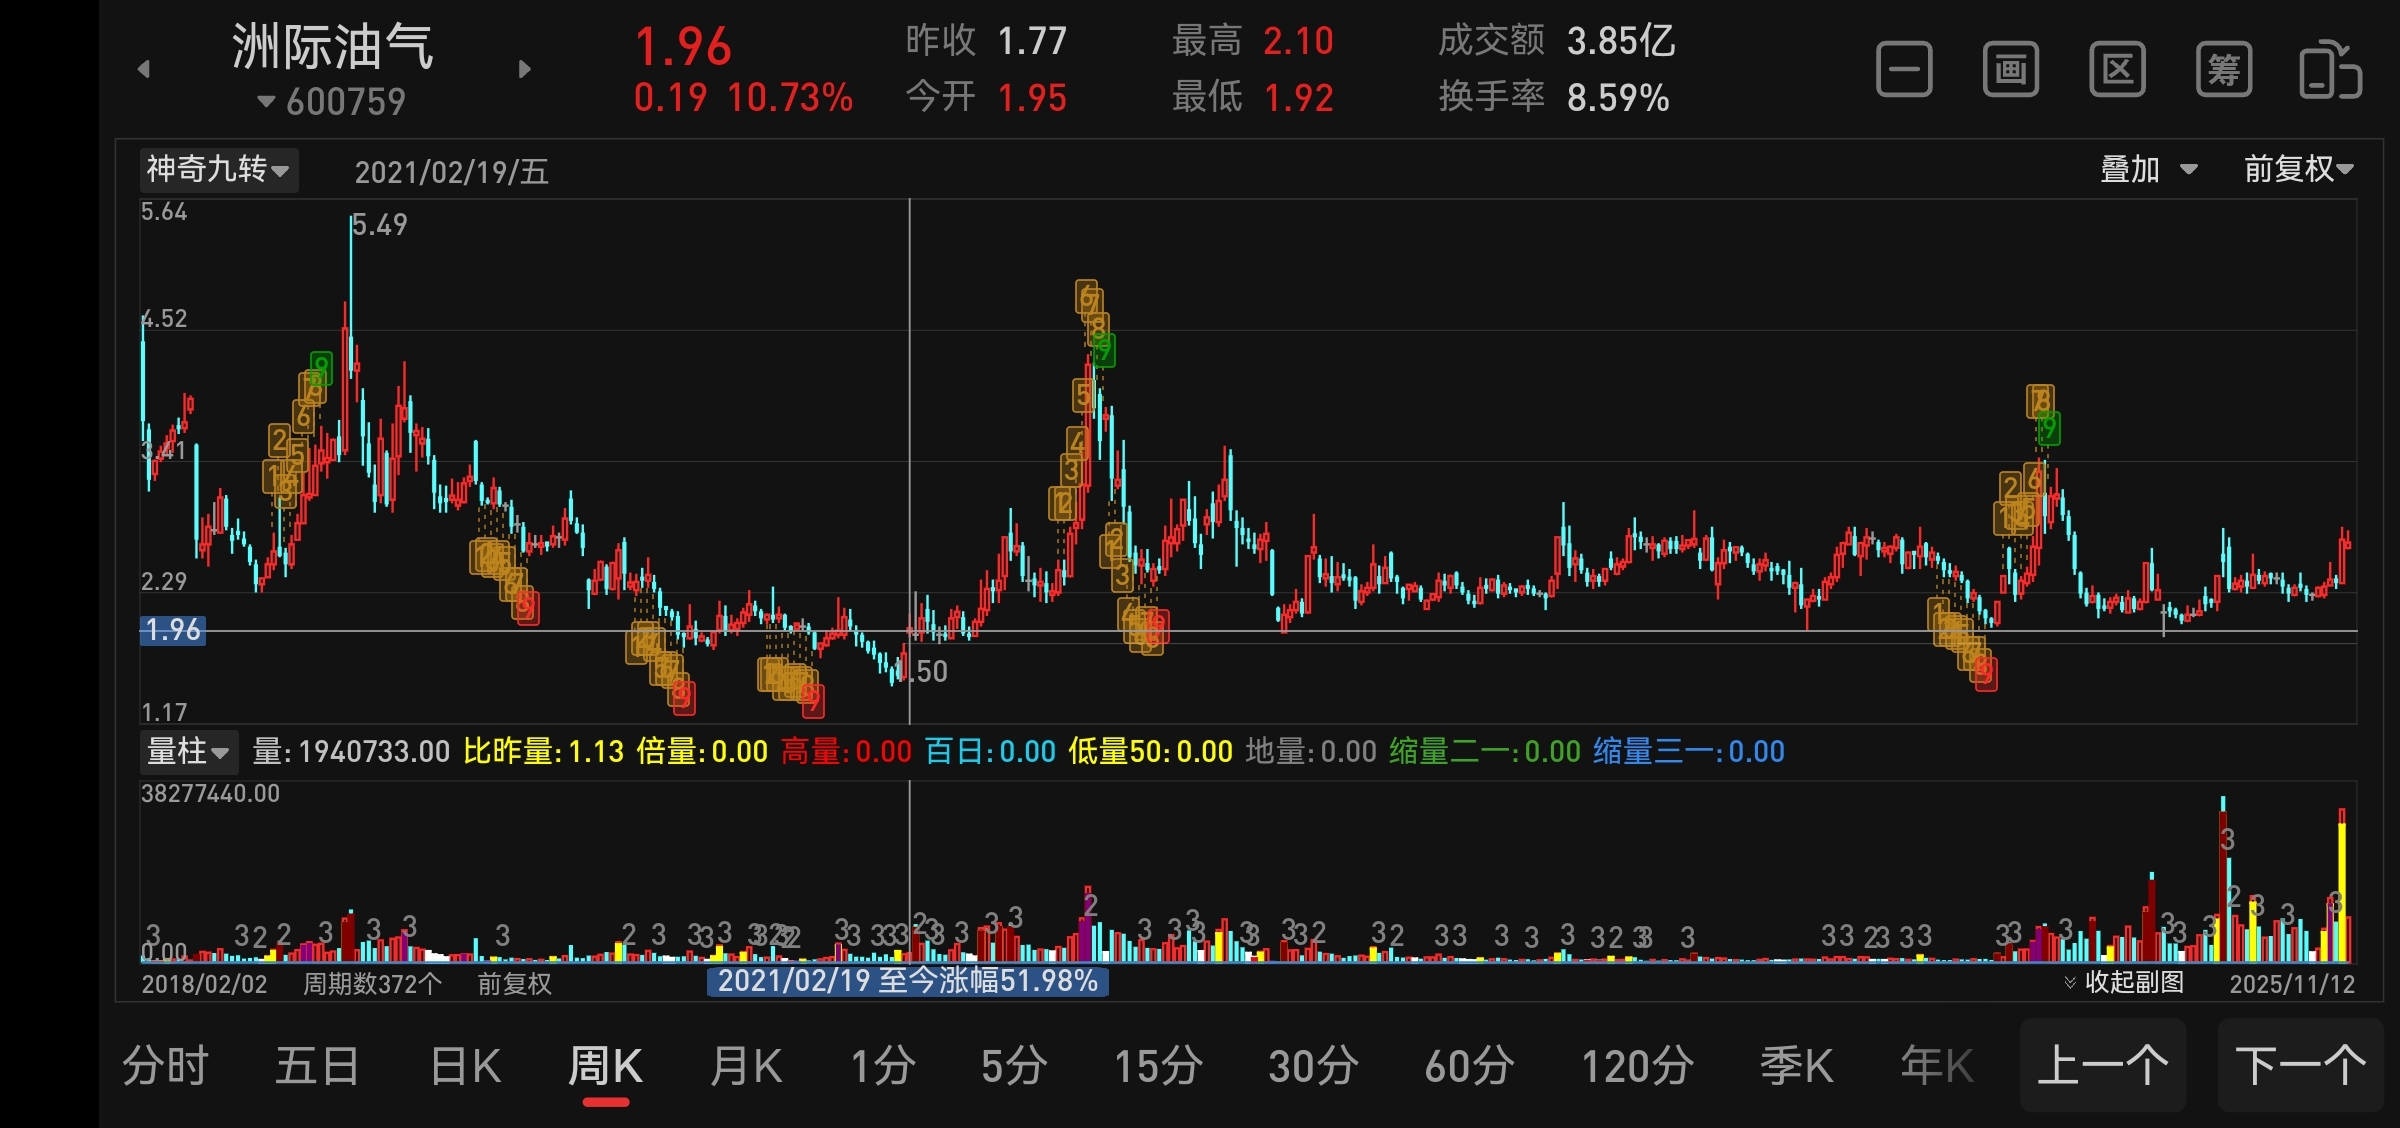2400x1128 pixels.
Task: Select the 60分 period tab
Action: pos(1469,1066)
